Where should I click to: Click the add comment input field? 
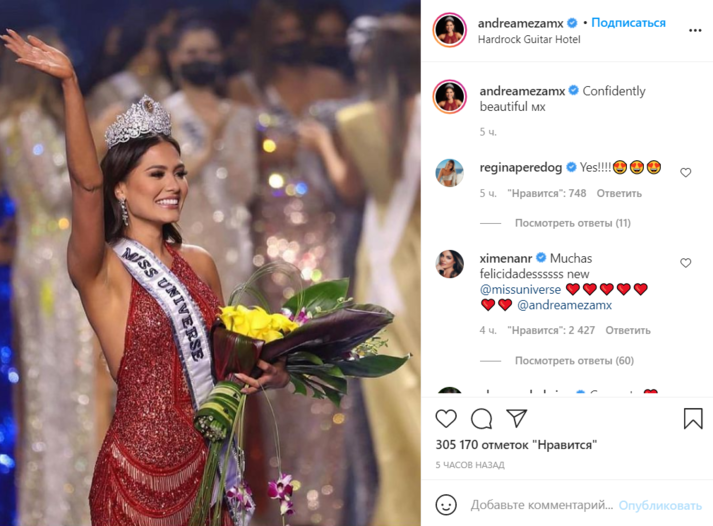tap(542, 505)
